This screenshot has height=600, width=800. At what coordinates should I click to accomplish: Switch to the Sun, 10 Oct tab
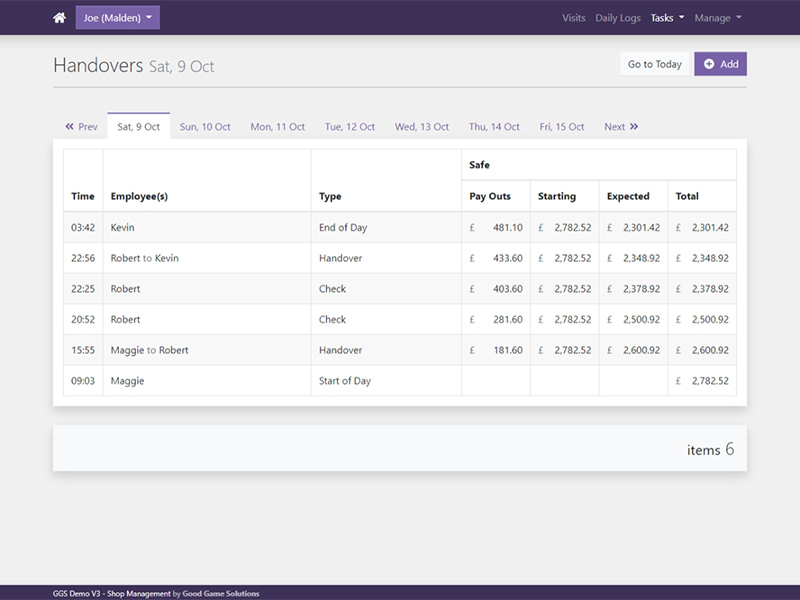pyautogui.click(x=205, y=127)
